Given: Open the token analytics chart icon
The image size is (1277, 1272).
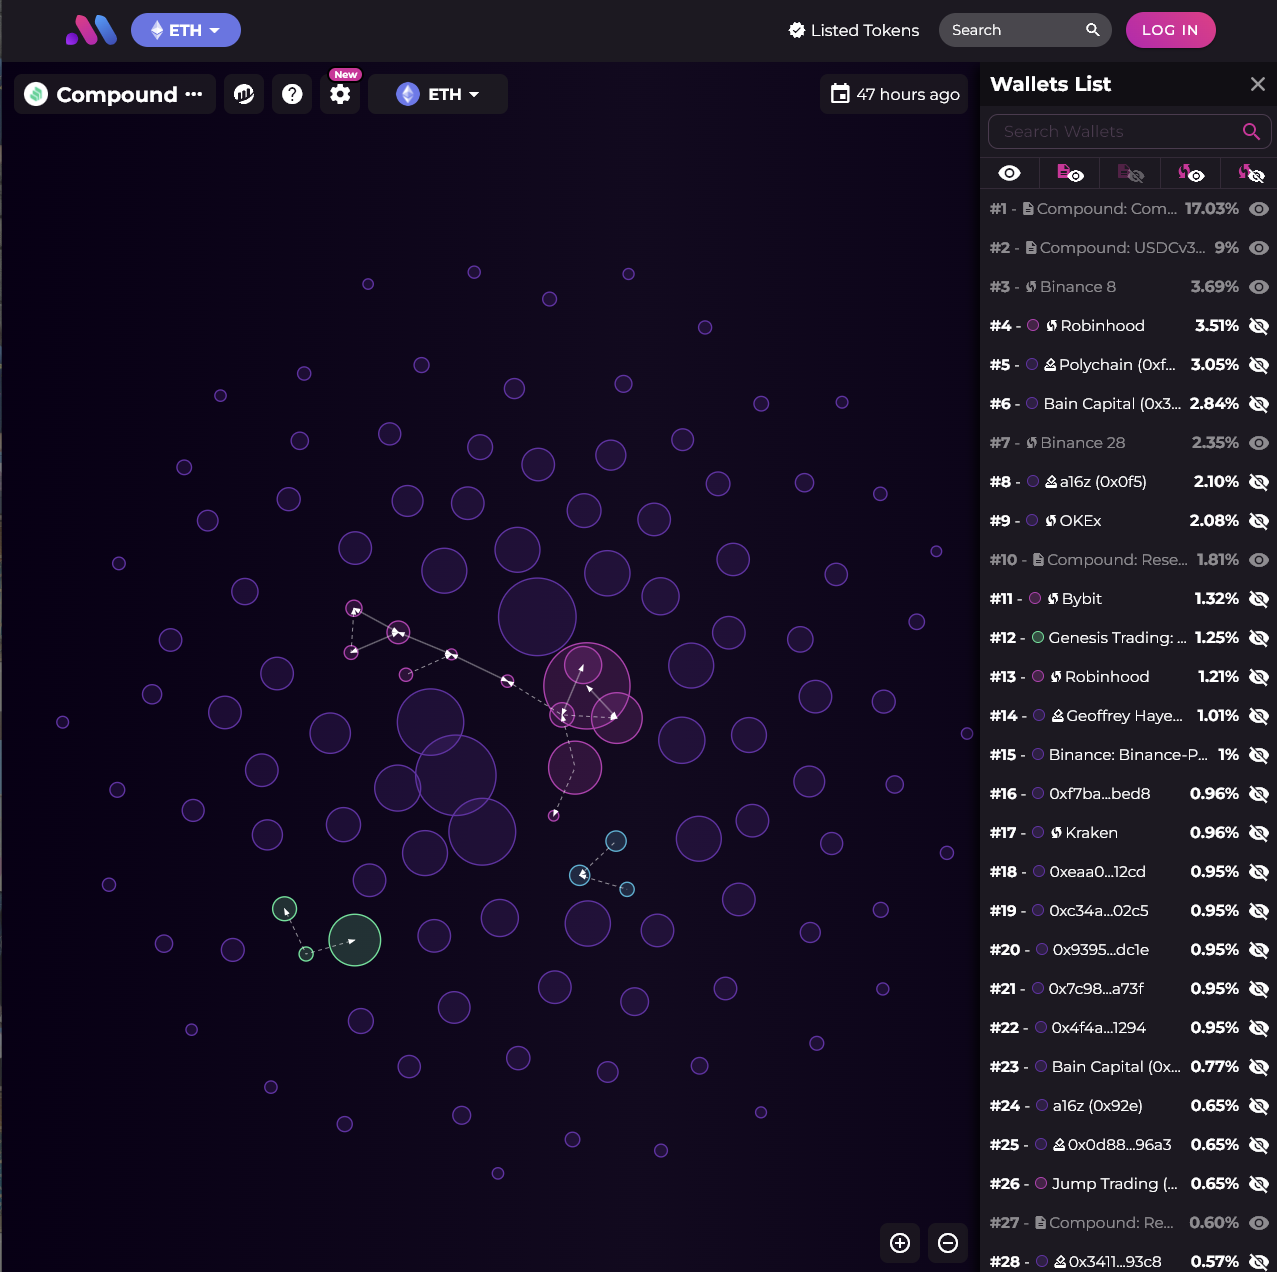Looking at the screenshot, I should [244, 94].
